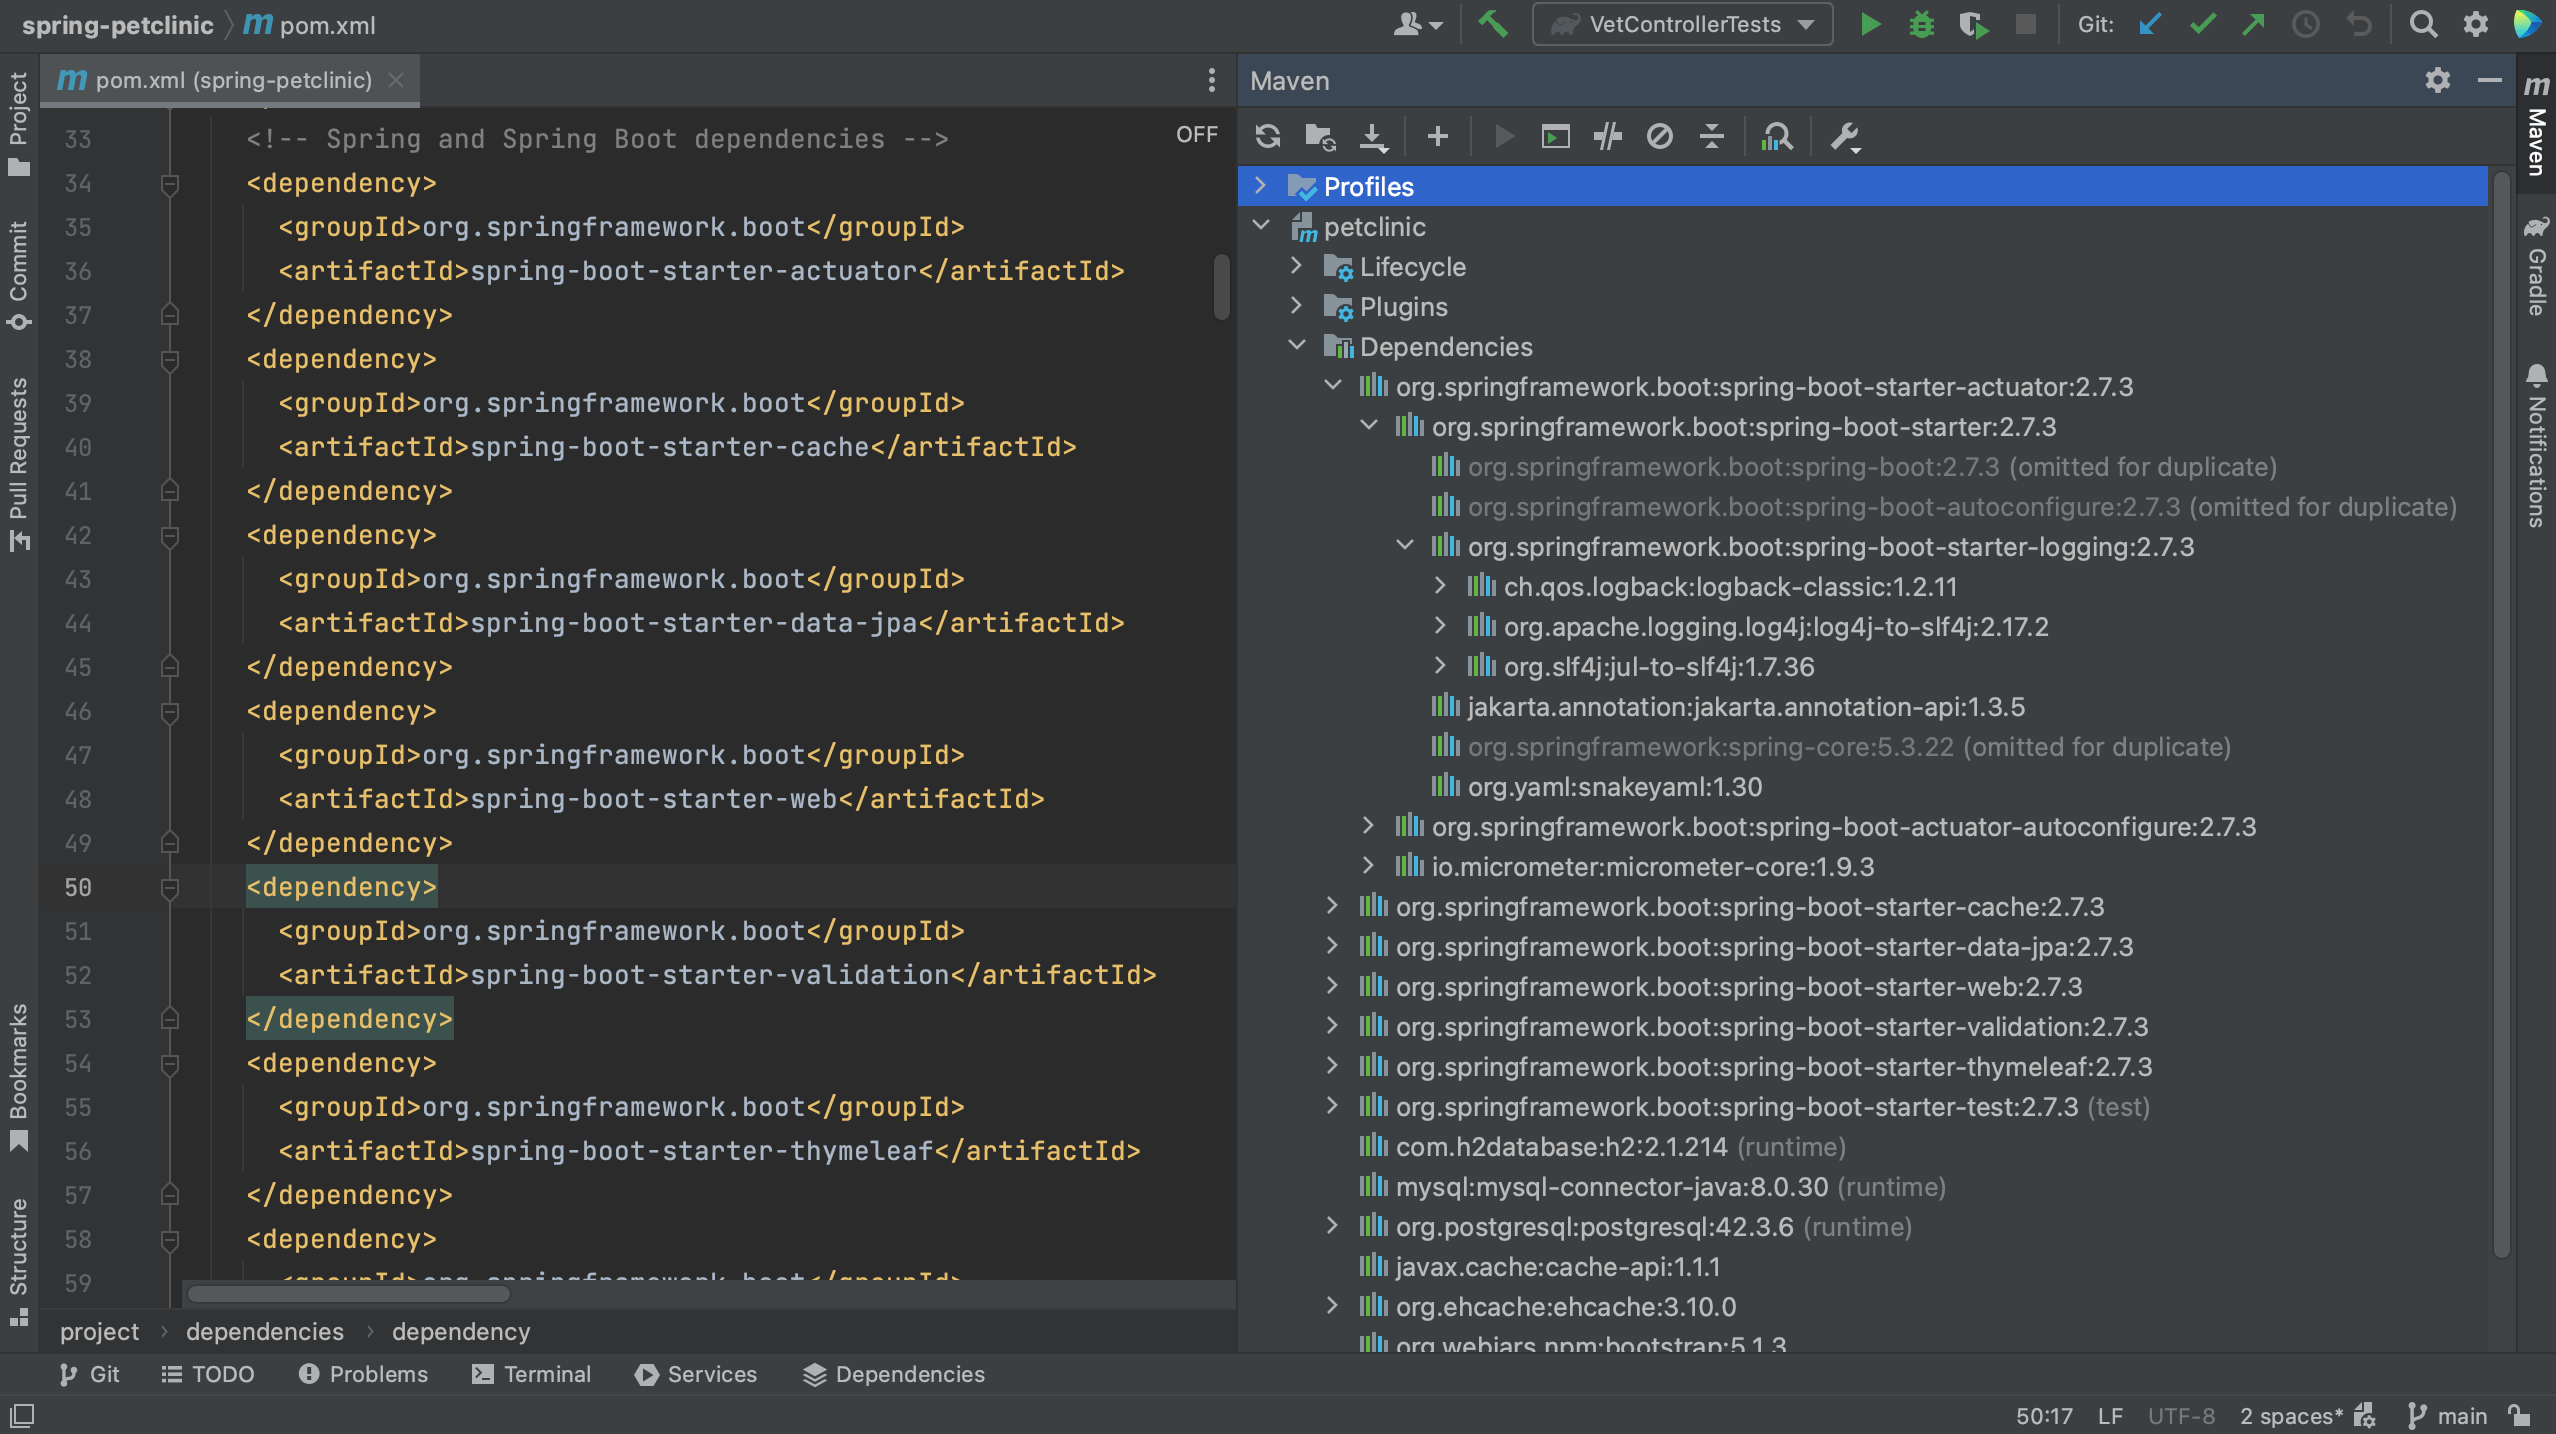Debug VetControllerTests with the bug icon
The image size is (2556, 1434).
[1921, 23]
